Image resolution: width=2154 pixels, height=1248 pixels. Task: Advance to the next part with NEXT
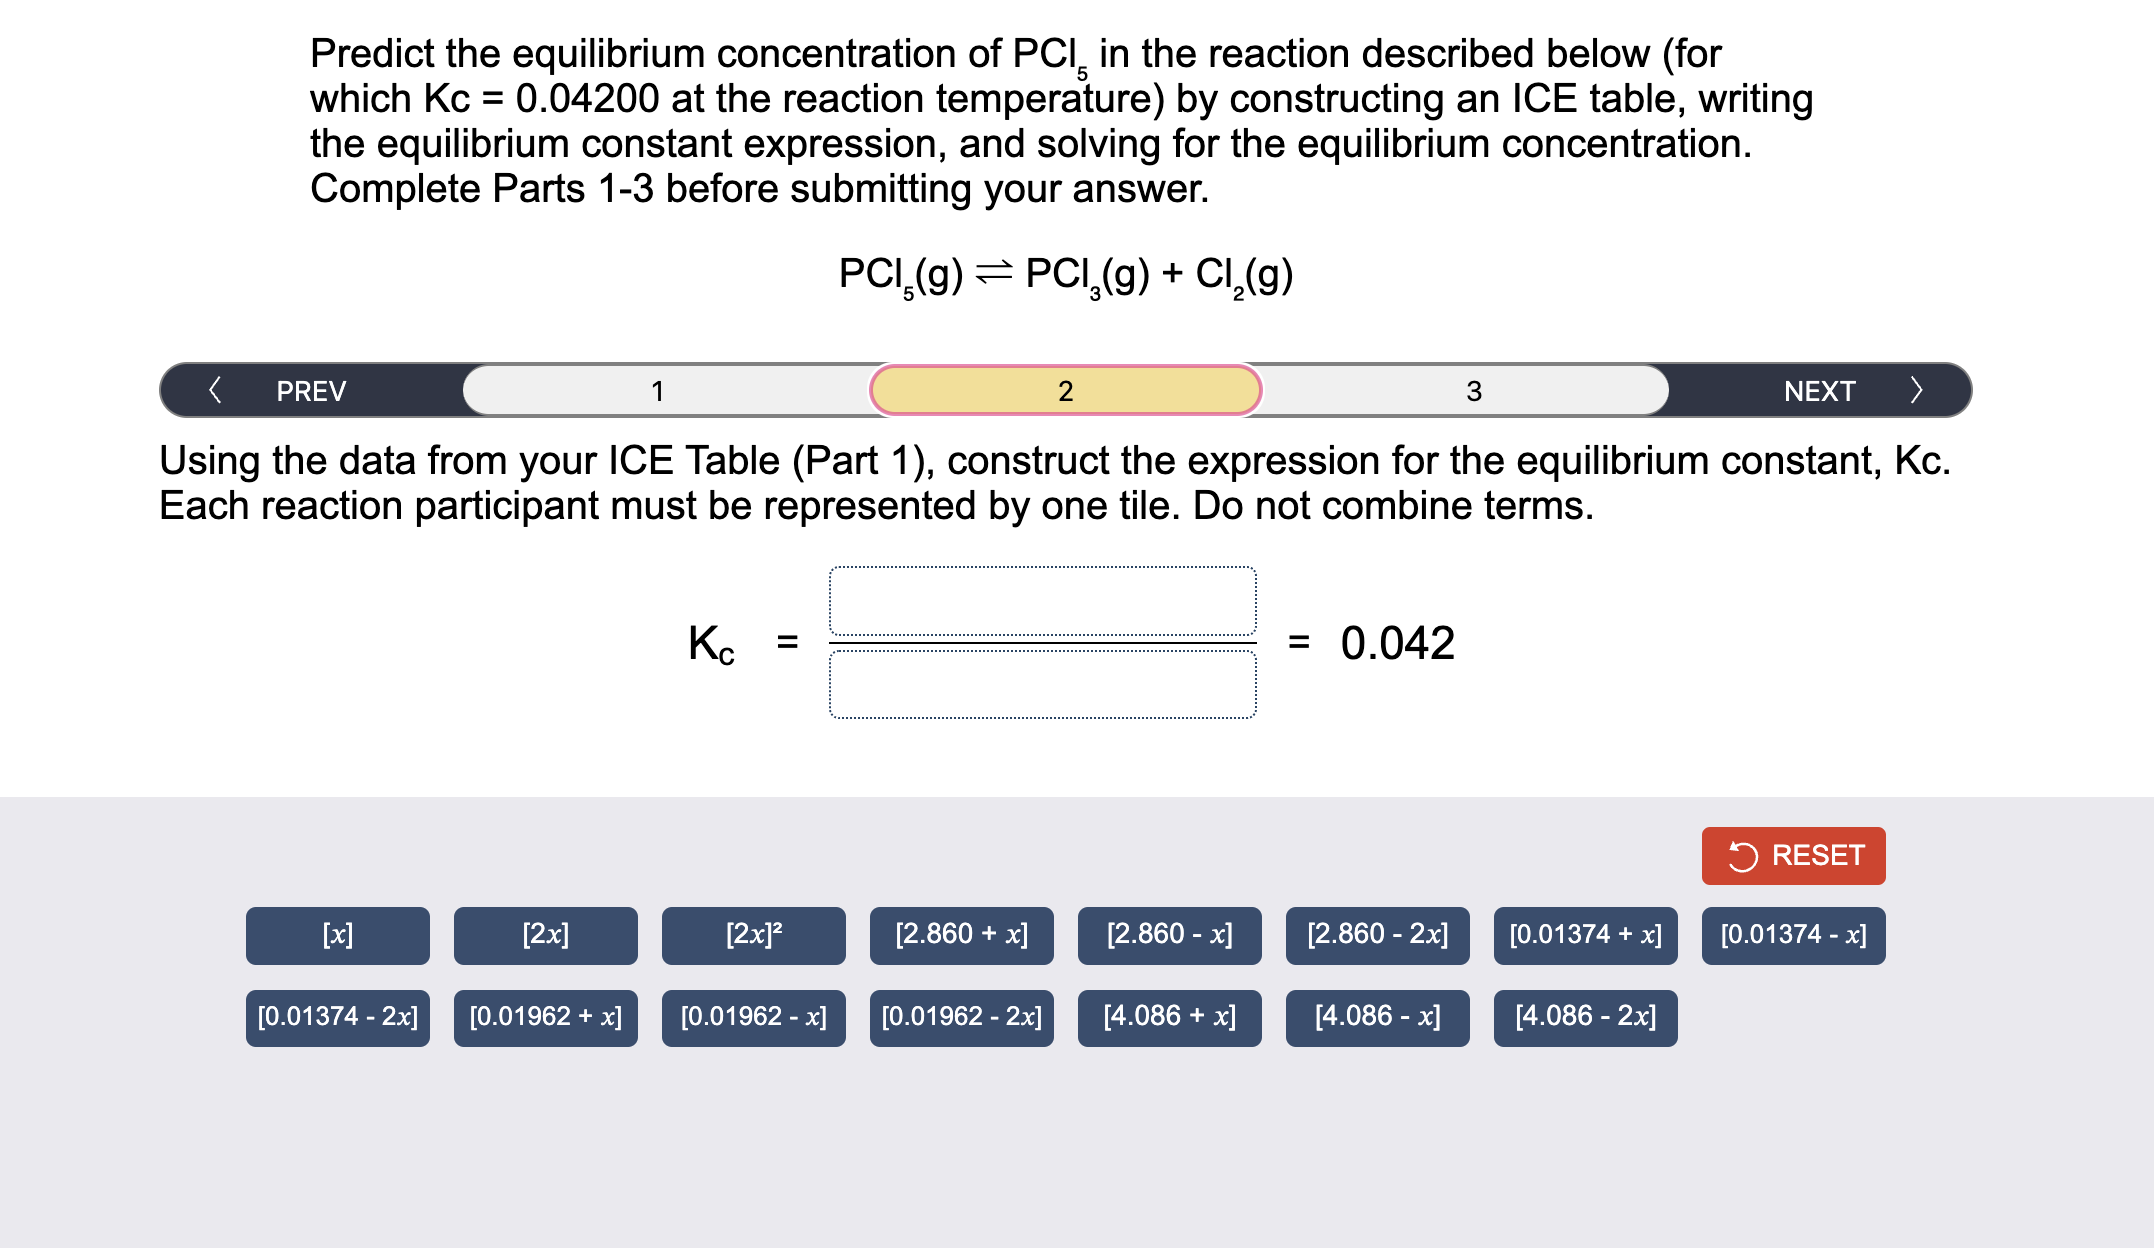[1819, 391]
